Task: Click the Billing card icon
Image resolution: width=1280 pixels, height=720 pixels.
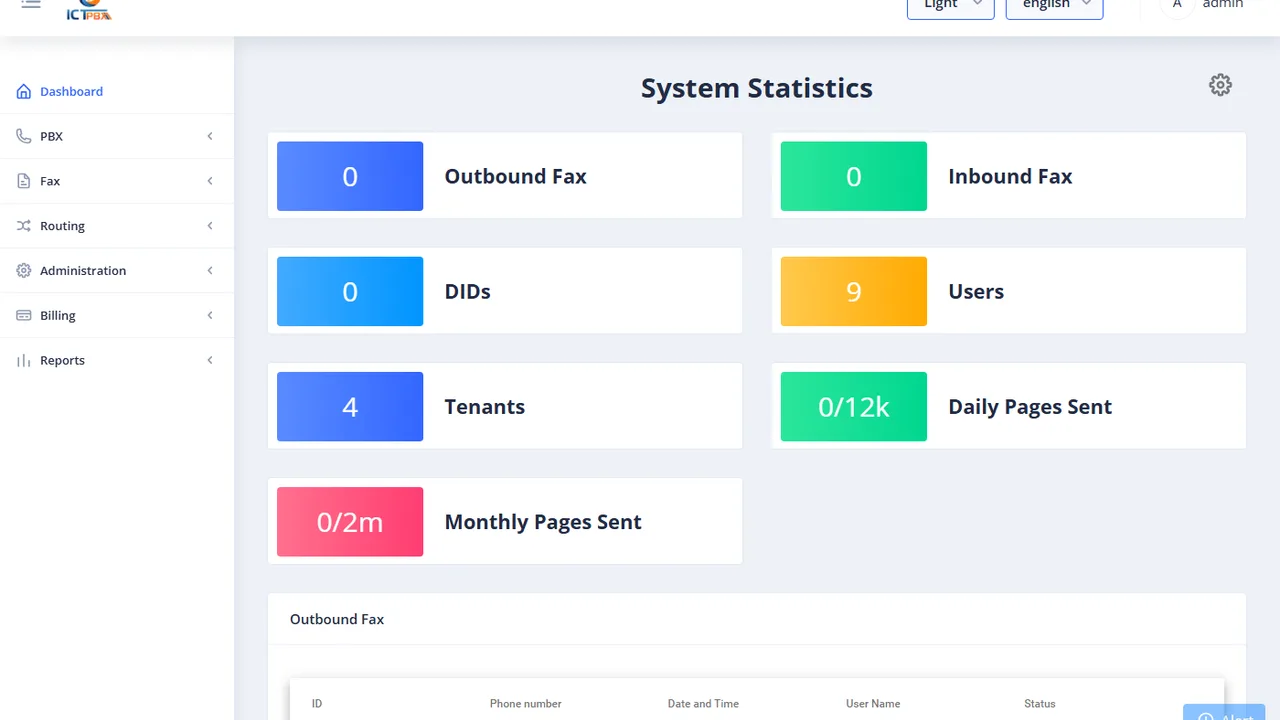Action: (x=24, y=316)
